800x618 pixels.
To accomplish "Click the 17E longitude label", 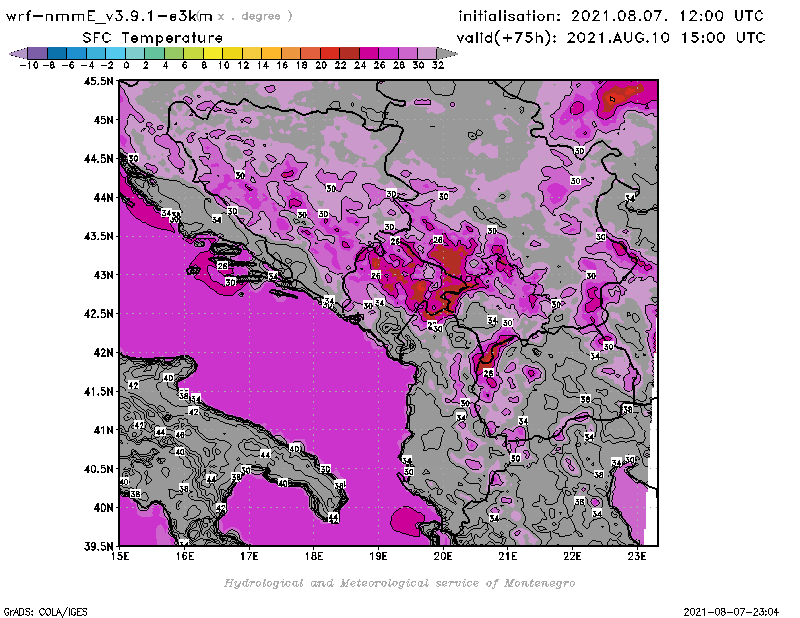I will pyautogui.click(x=249, y=556).
